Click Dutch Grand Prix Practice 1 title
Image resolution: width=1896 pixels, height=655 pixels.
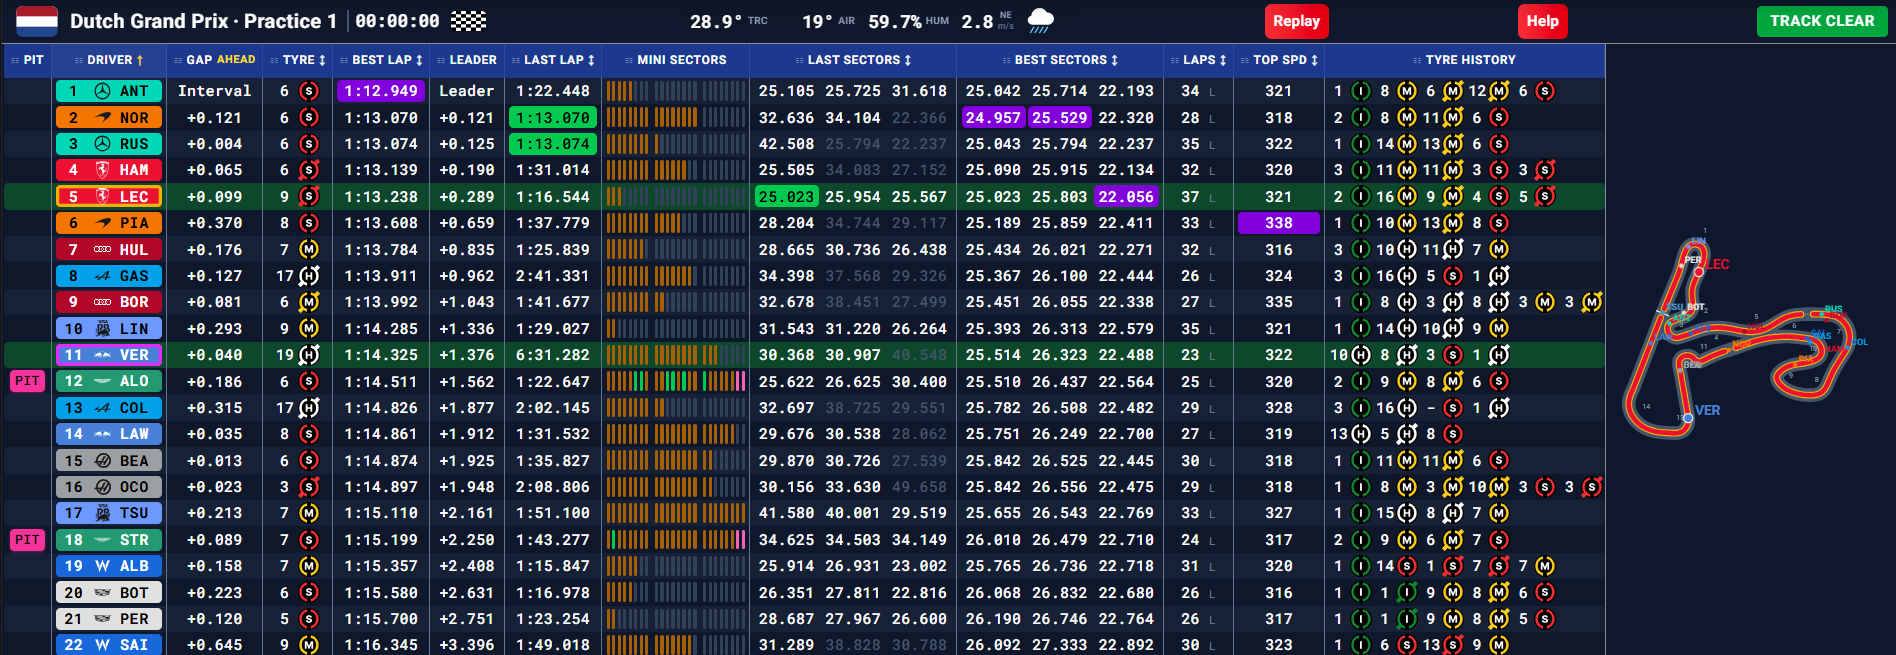click(x=203, y=21)
